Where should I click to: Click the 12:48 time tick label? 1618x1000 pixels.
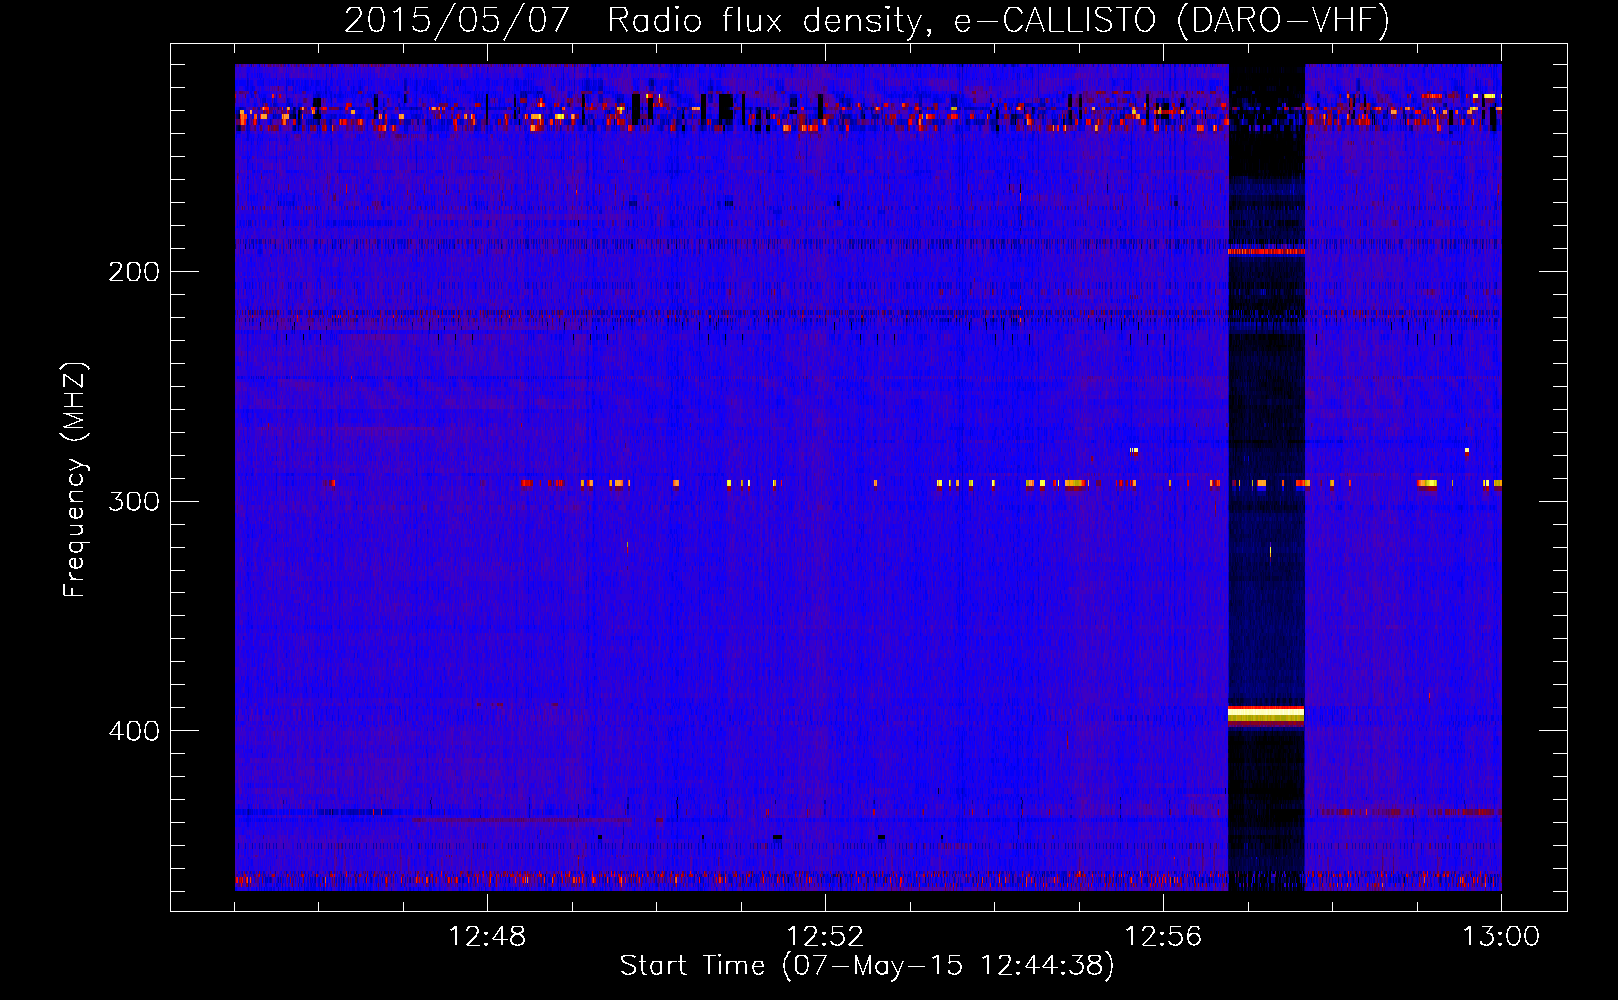click(x=487, y=937)
